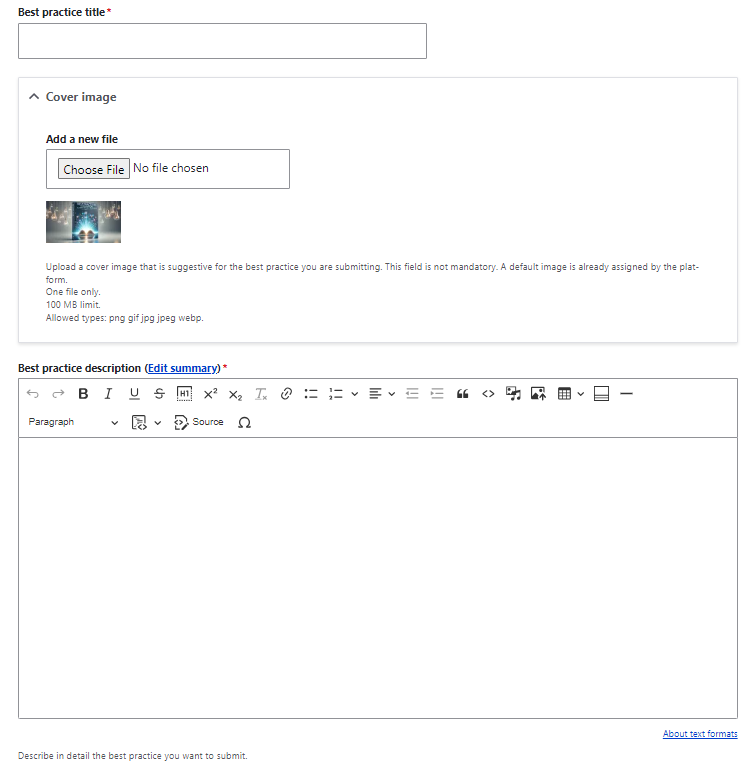Open the About text formats link

point(699,734)
